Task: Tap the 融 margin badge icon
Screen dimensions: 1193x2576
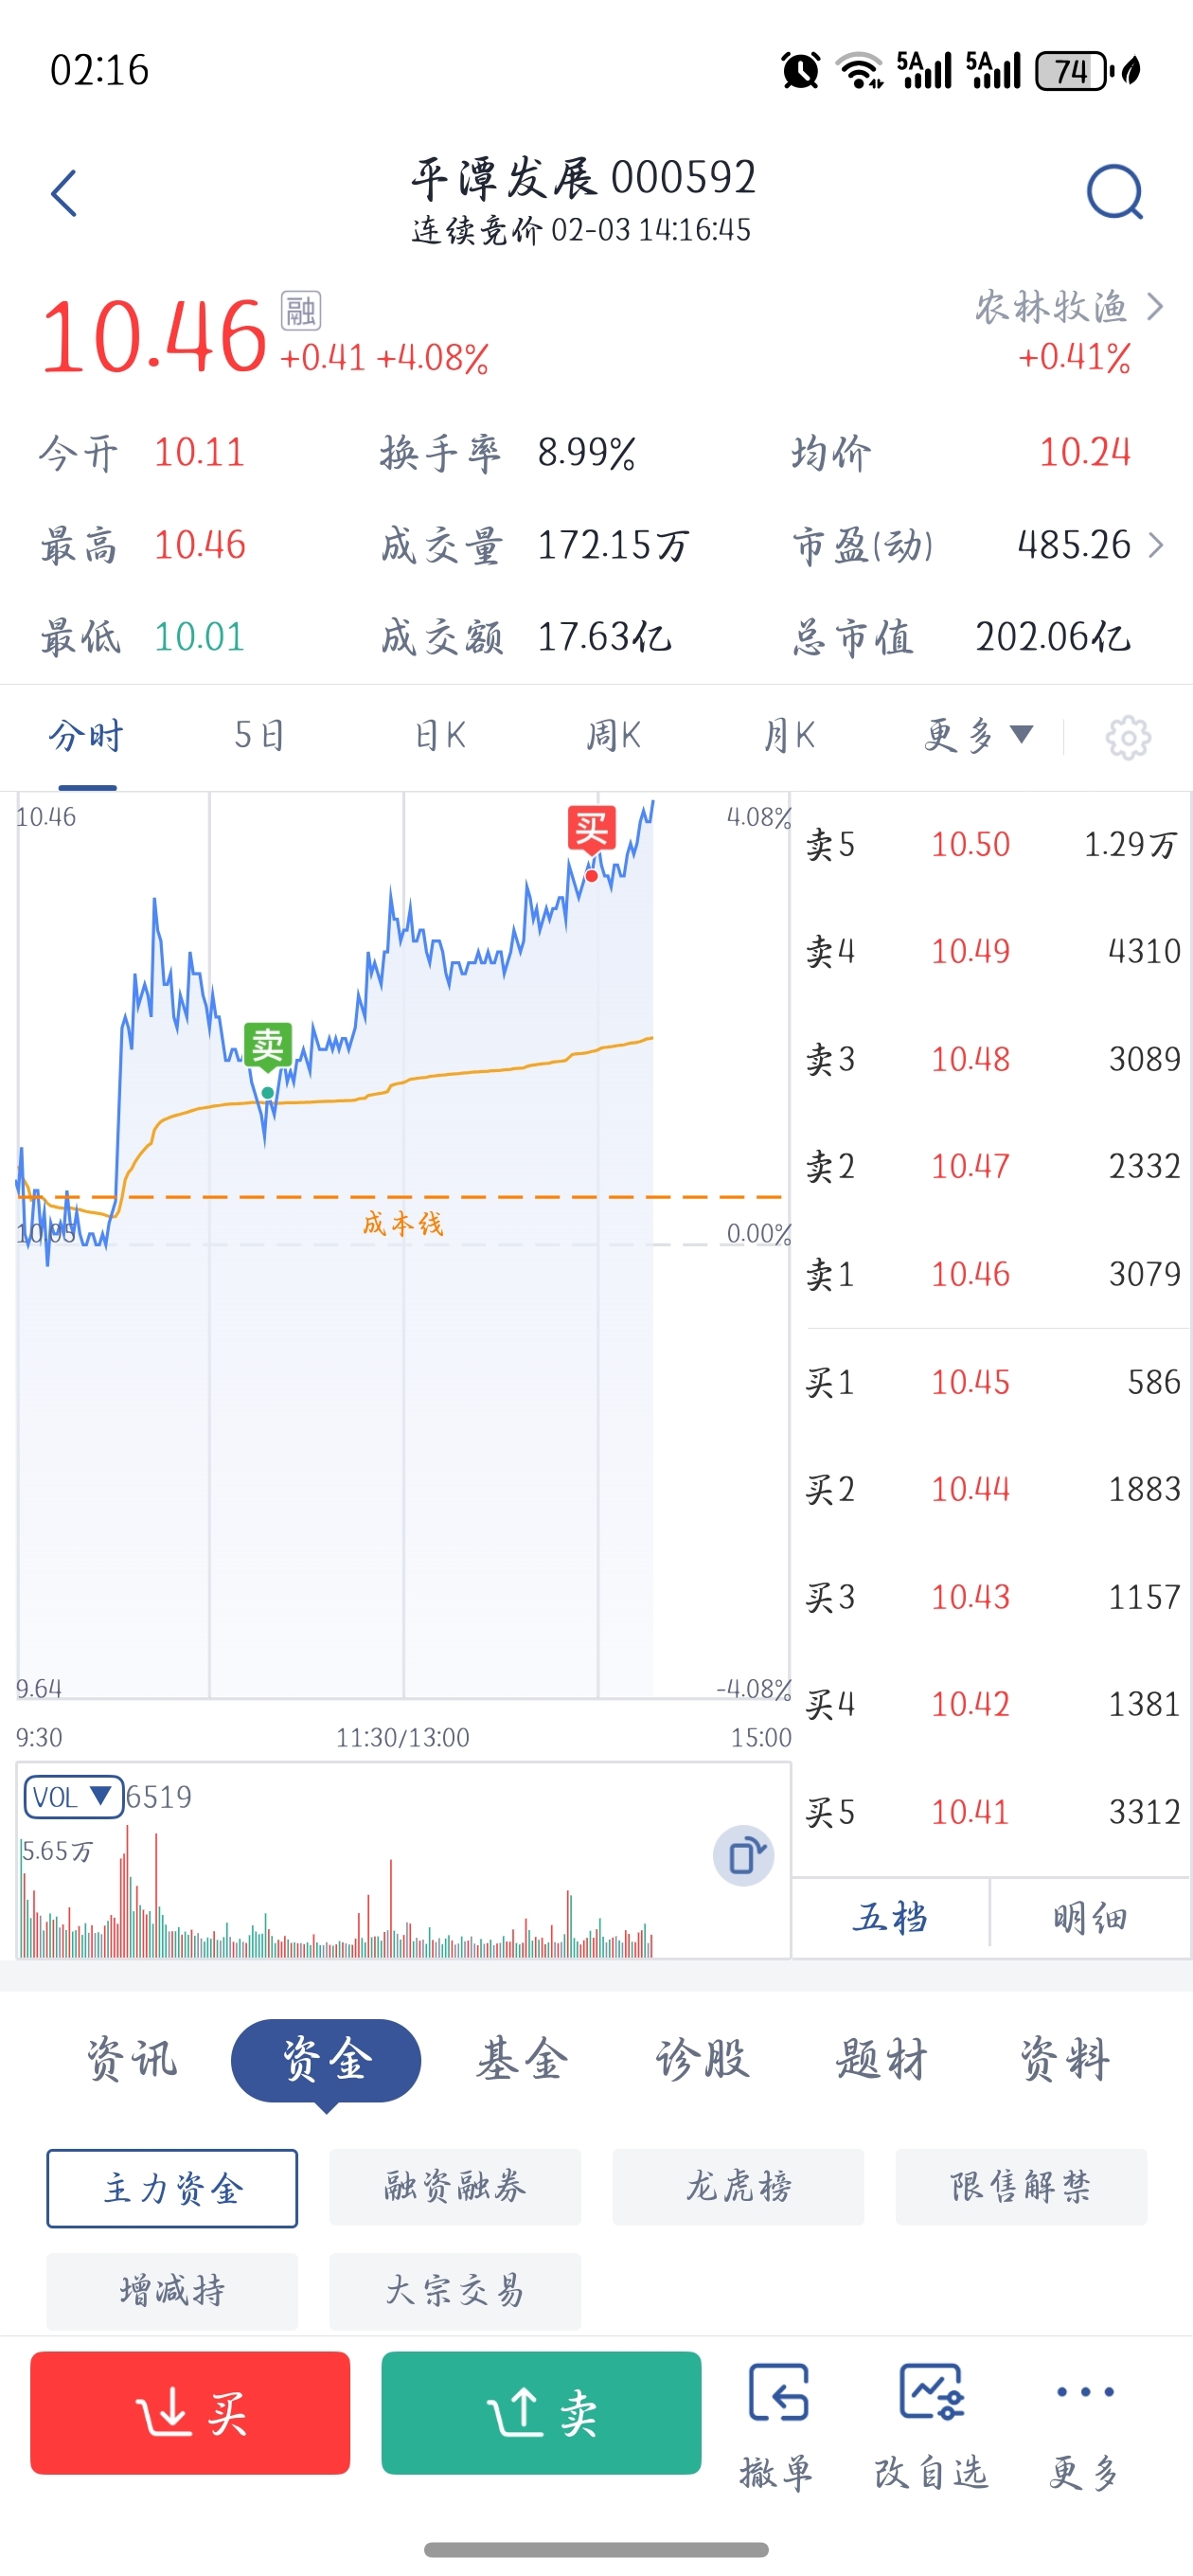Action: [300, 311]
